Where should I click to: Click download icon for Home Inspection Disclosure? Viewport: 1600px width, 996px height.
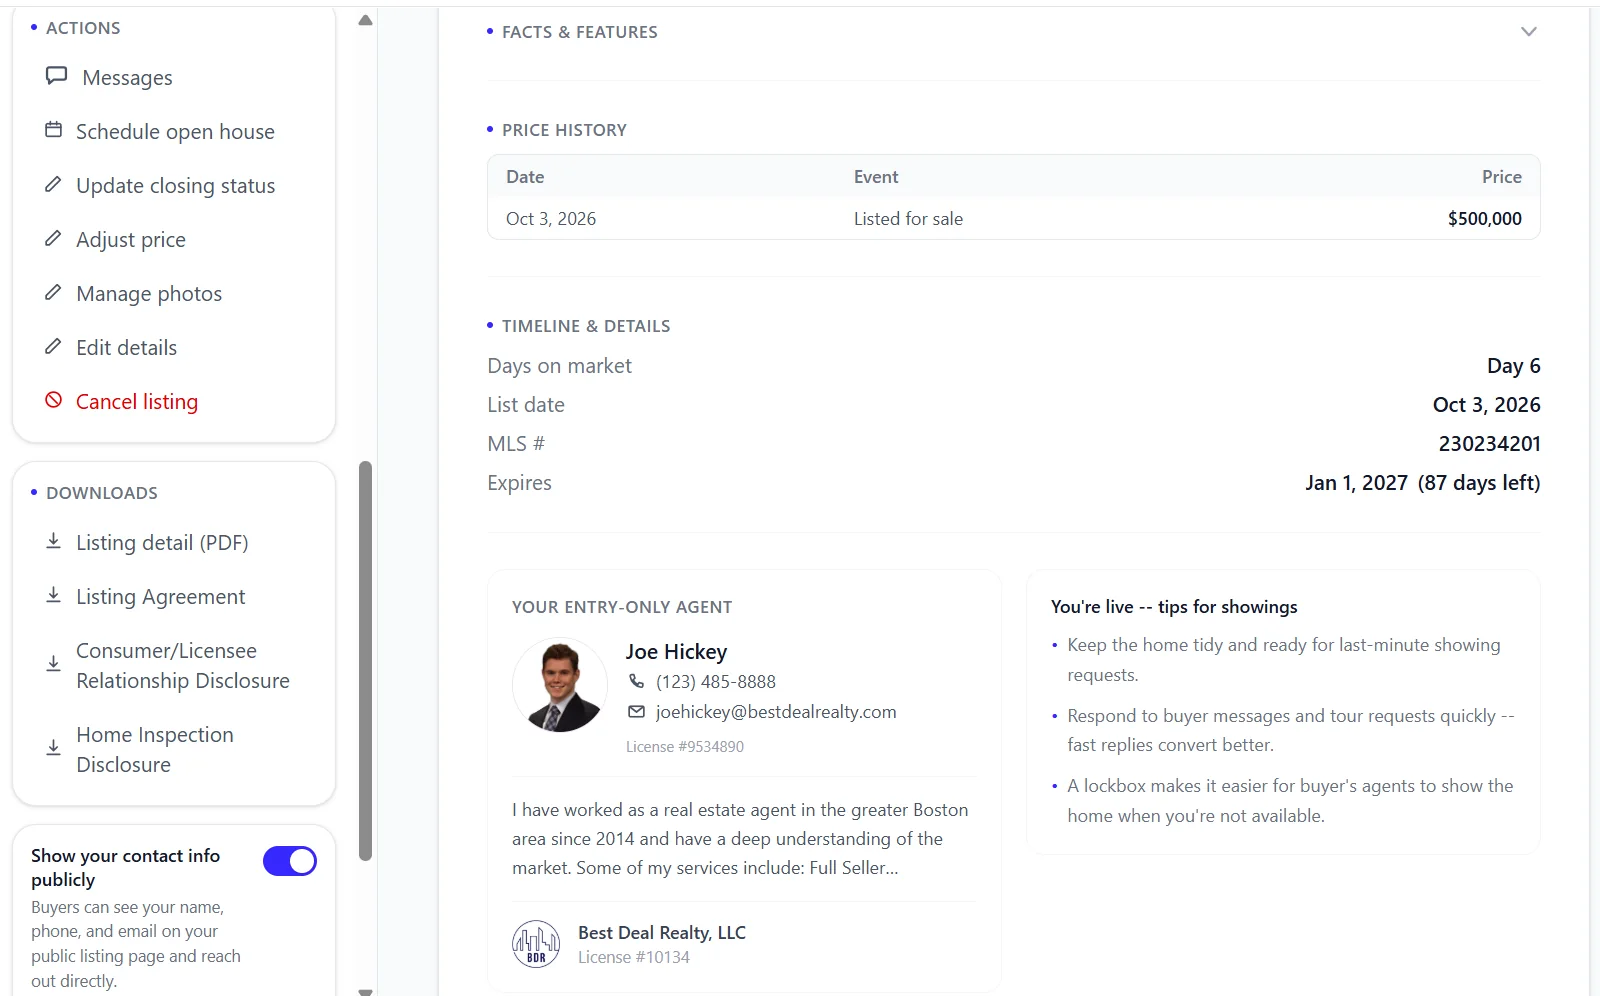54,747
